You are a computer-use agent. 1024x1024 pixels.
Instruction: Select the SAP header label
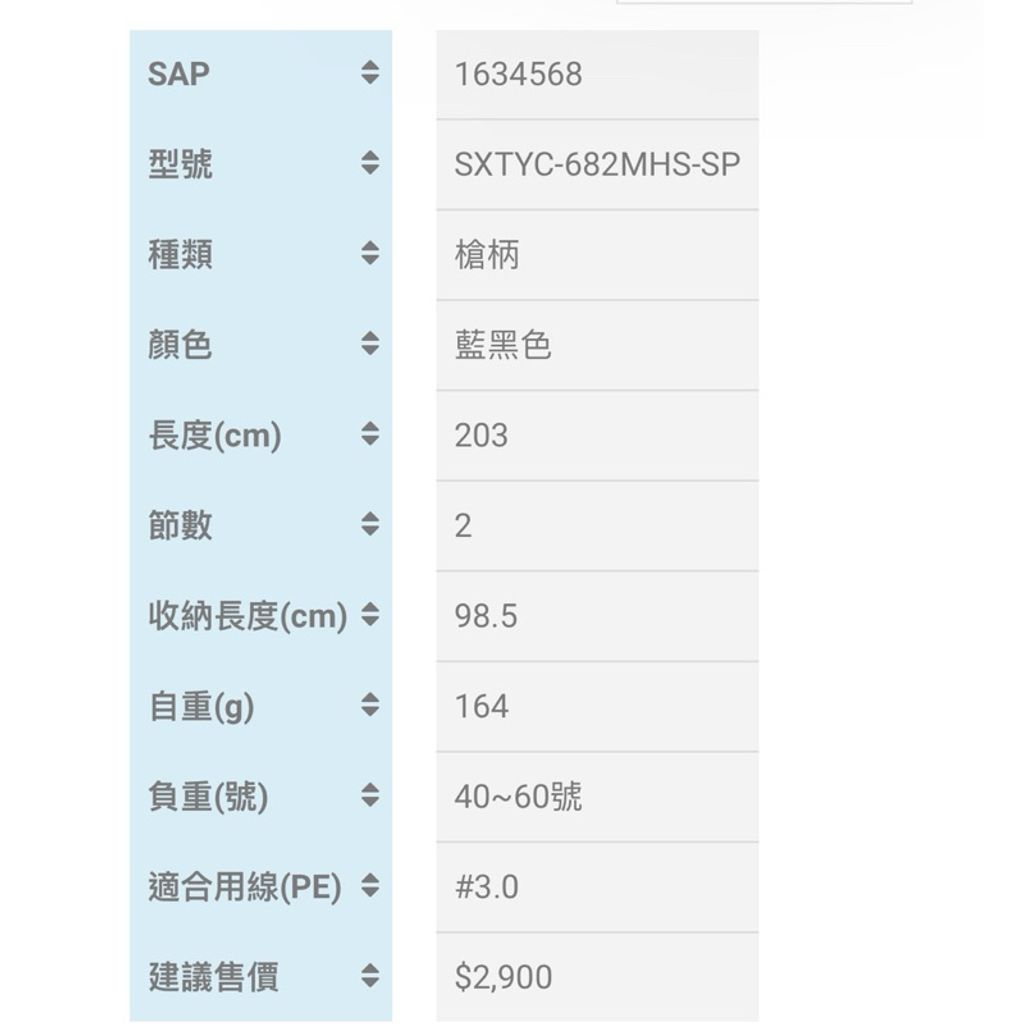pos(179,74)
